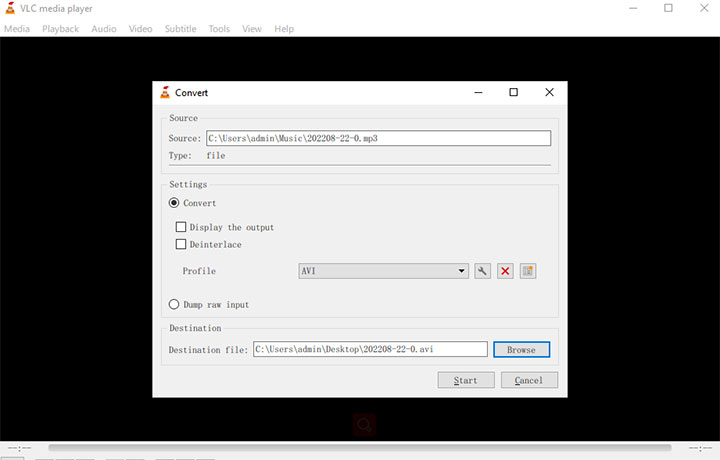Image resolution: width=720 pixels, height=460 pixels.
Task: Click the 'file' type value
Action: [216, 156]
